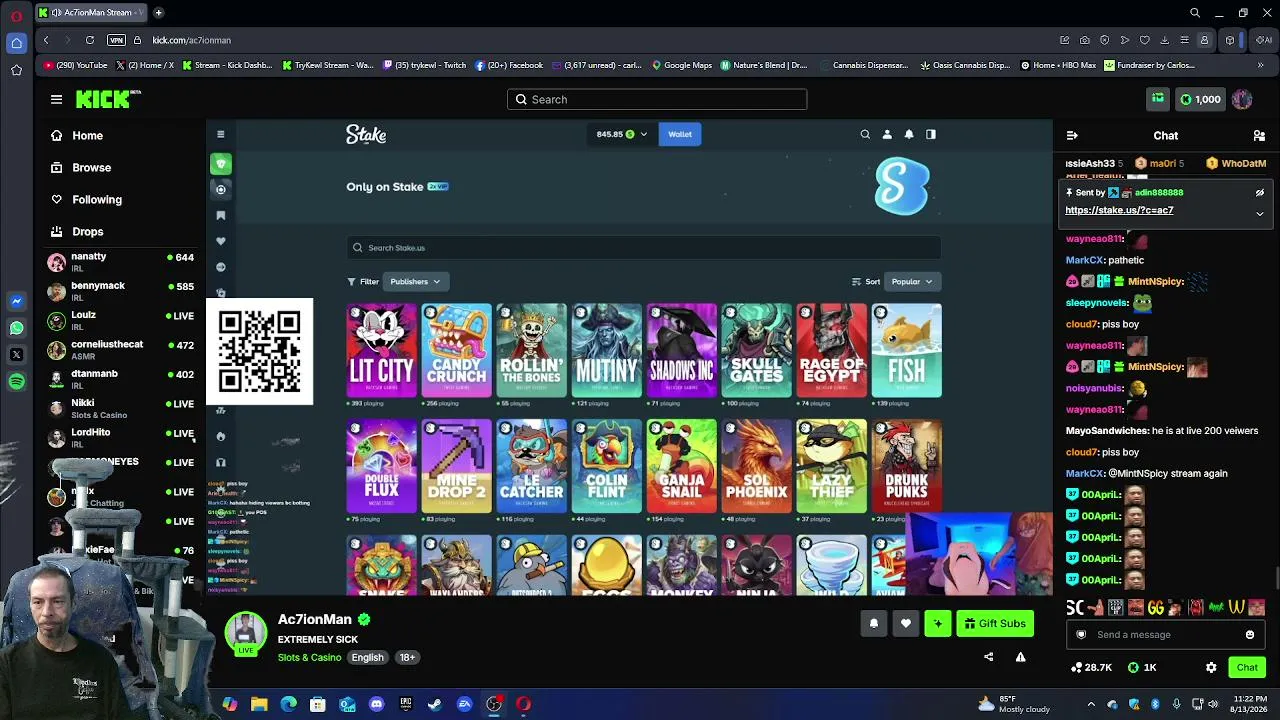The width and height of the screenshot is (1280, 720).
Task: Follow the channel with heart button
Action: tap(906, 623)
